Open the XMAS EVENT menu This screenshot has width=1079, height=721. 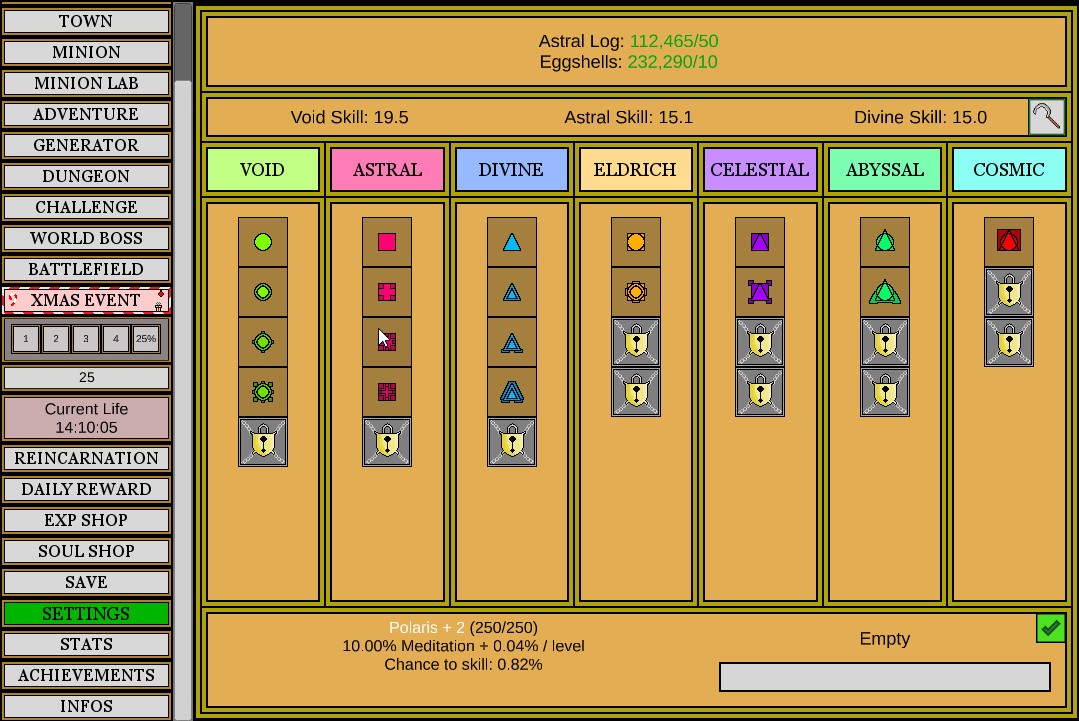(86, 300)
